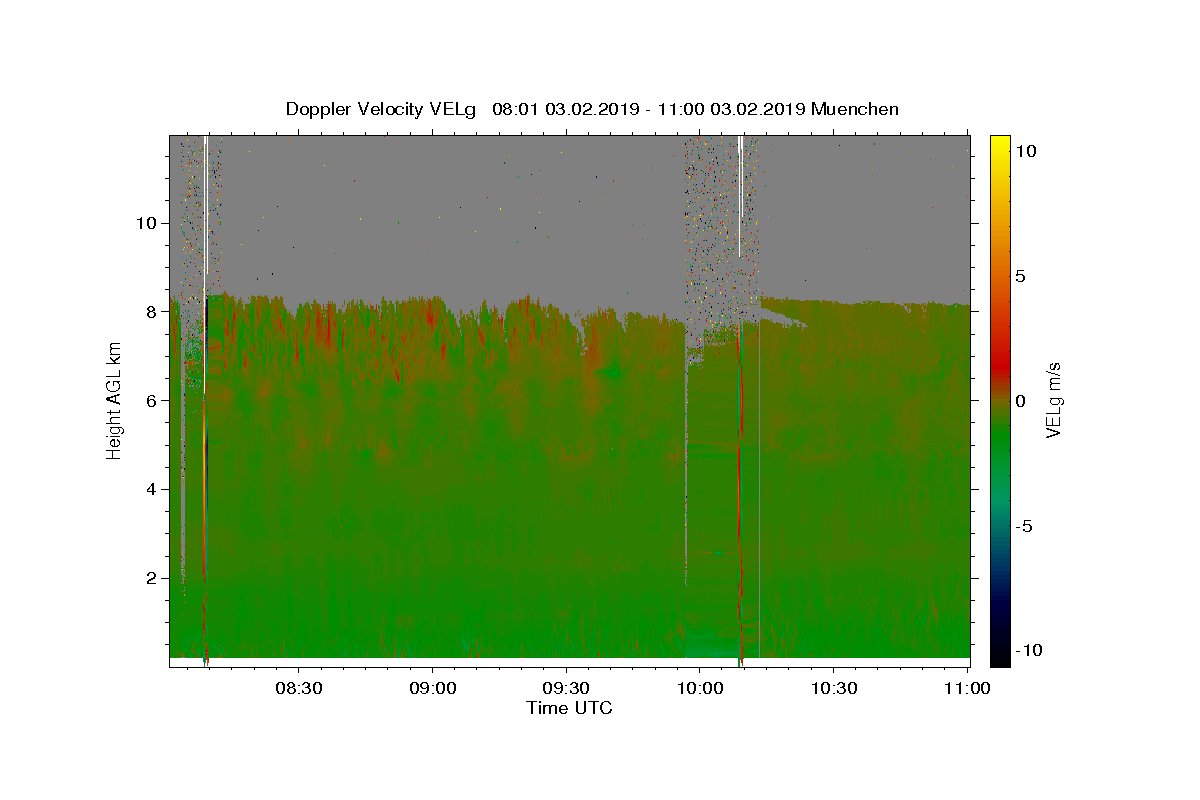Click the 10 km height tick label

[144, 222]
